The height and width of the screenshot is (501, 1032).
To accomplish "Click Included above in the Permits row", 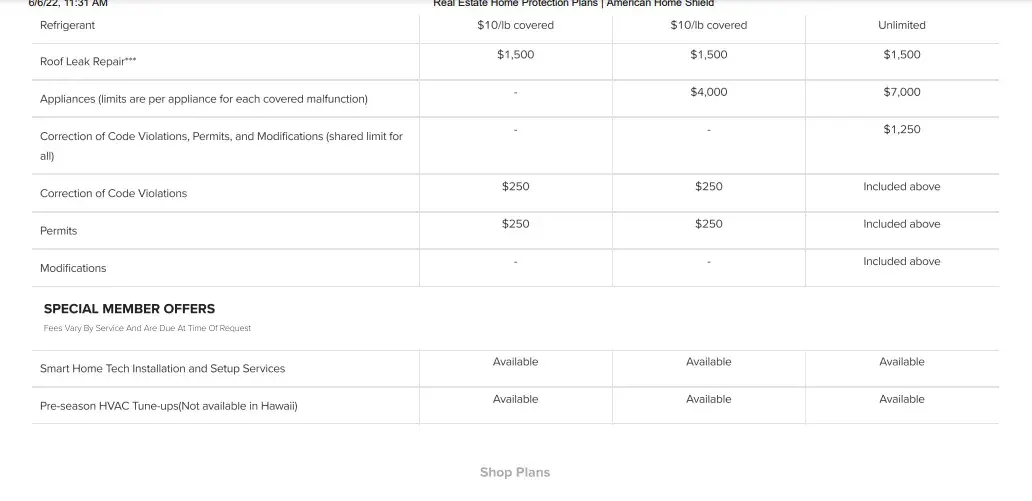I will (901, 224).
